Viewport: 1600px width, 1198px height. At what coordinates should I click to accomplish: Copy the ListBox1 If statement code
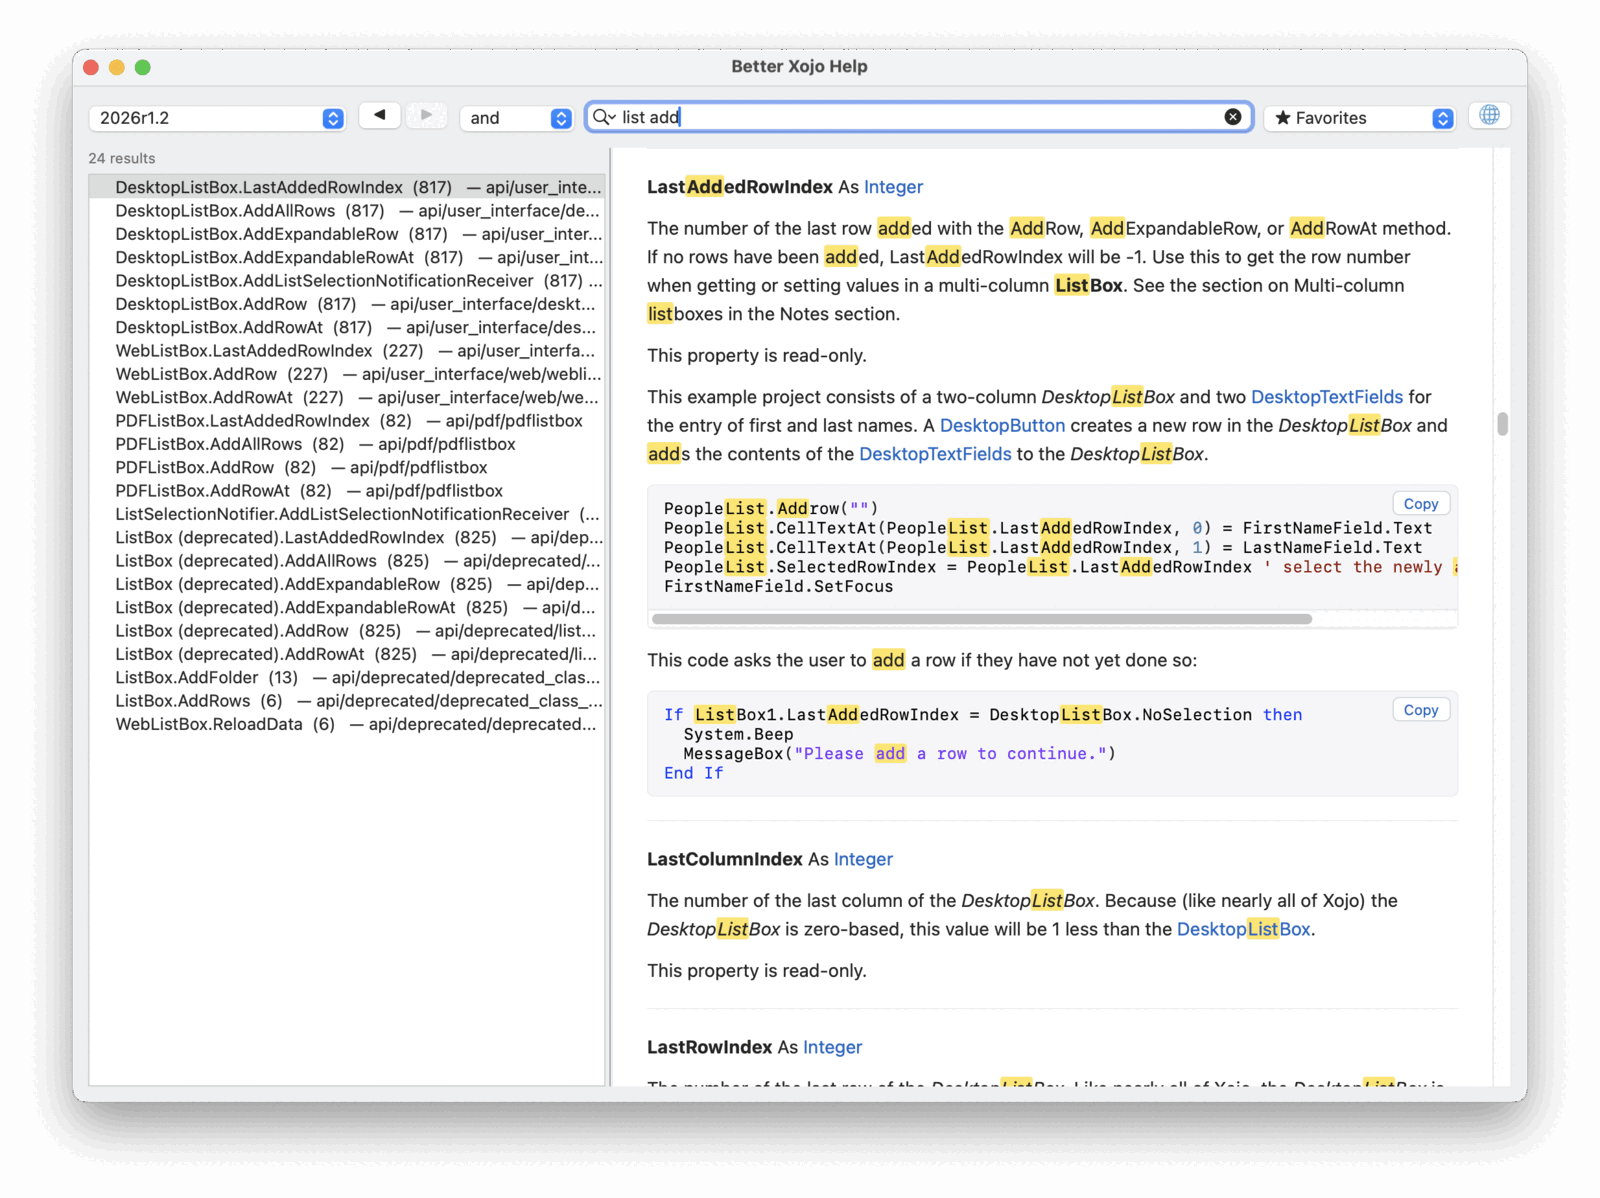pyautogui.click(x=1421, y=710)
